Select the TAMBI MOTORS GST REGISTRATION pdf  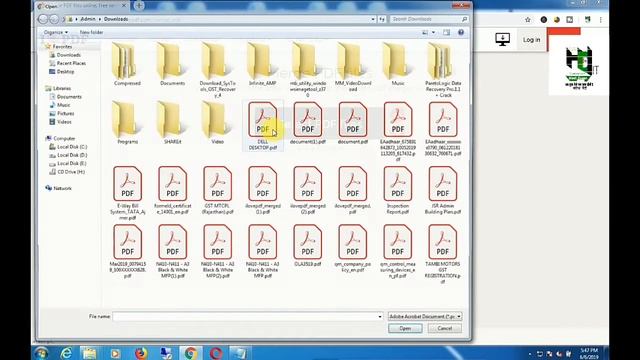(443, 254)
